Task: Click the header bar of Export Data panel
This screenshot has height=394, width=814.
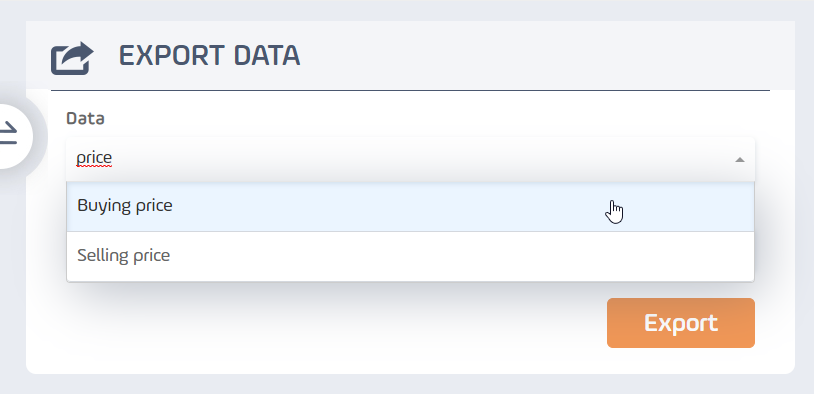Action: coord(410,56)
